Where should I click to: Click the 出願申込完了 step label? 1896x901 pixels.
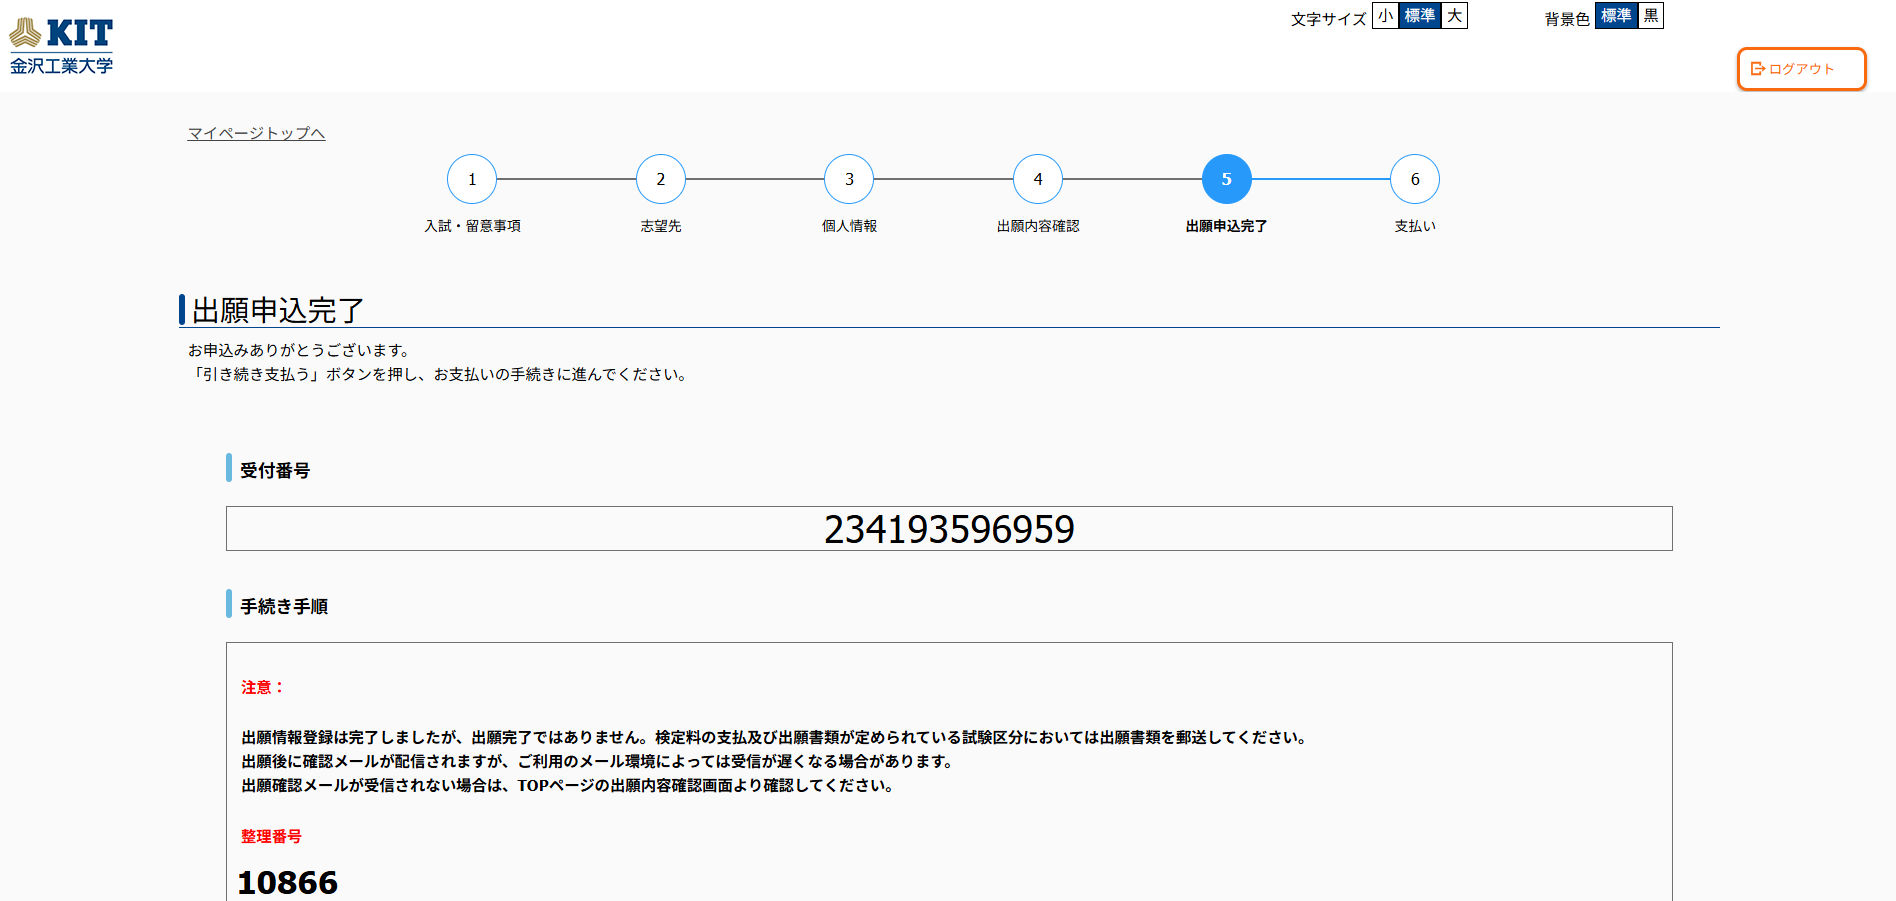[1226, 226]
